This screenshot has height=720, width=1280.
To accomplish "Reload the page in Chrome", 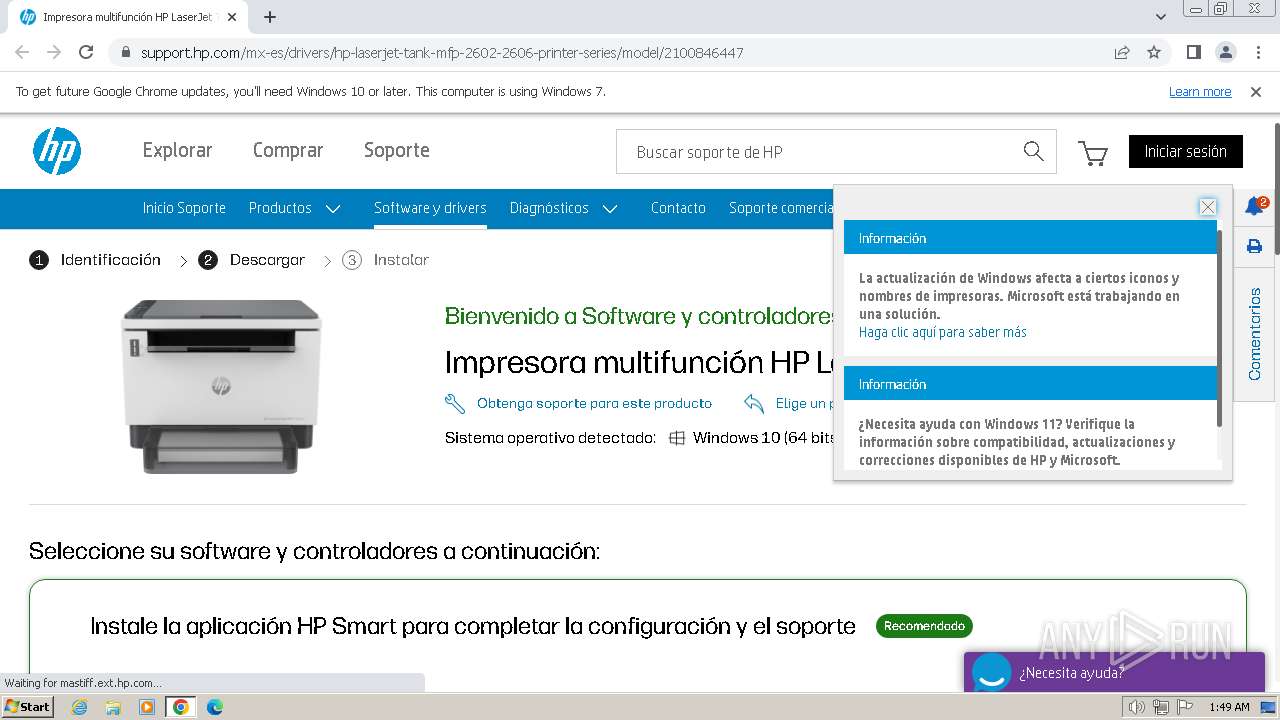I will coord(86,52).
